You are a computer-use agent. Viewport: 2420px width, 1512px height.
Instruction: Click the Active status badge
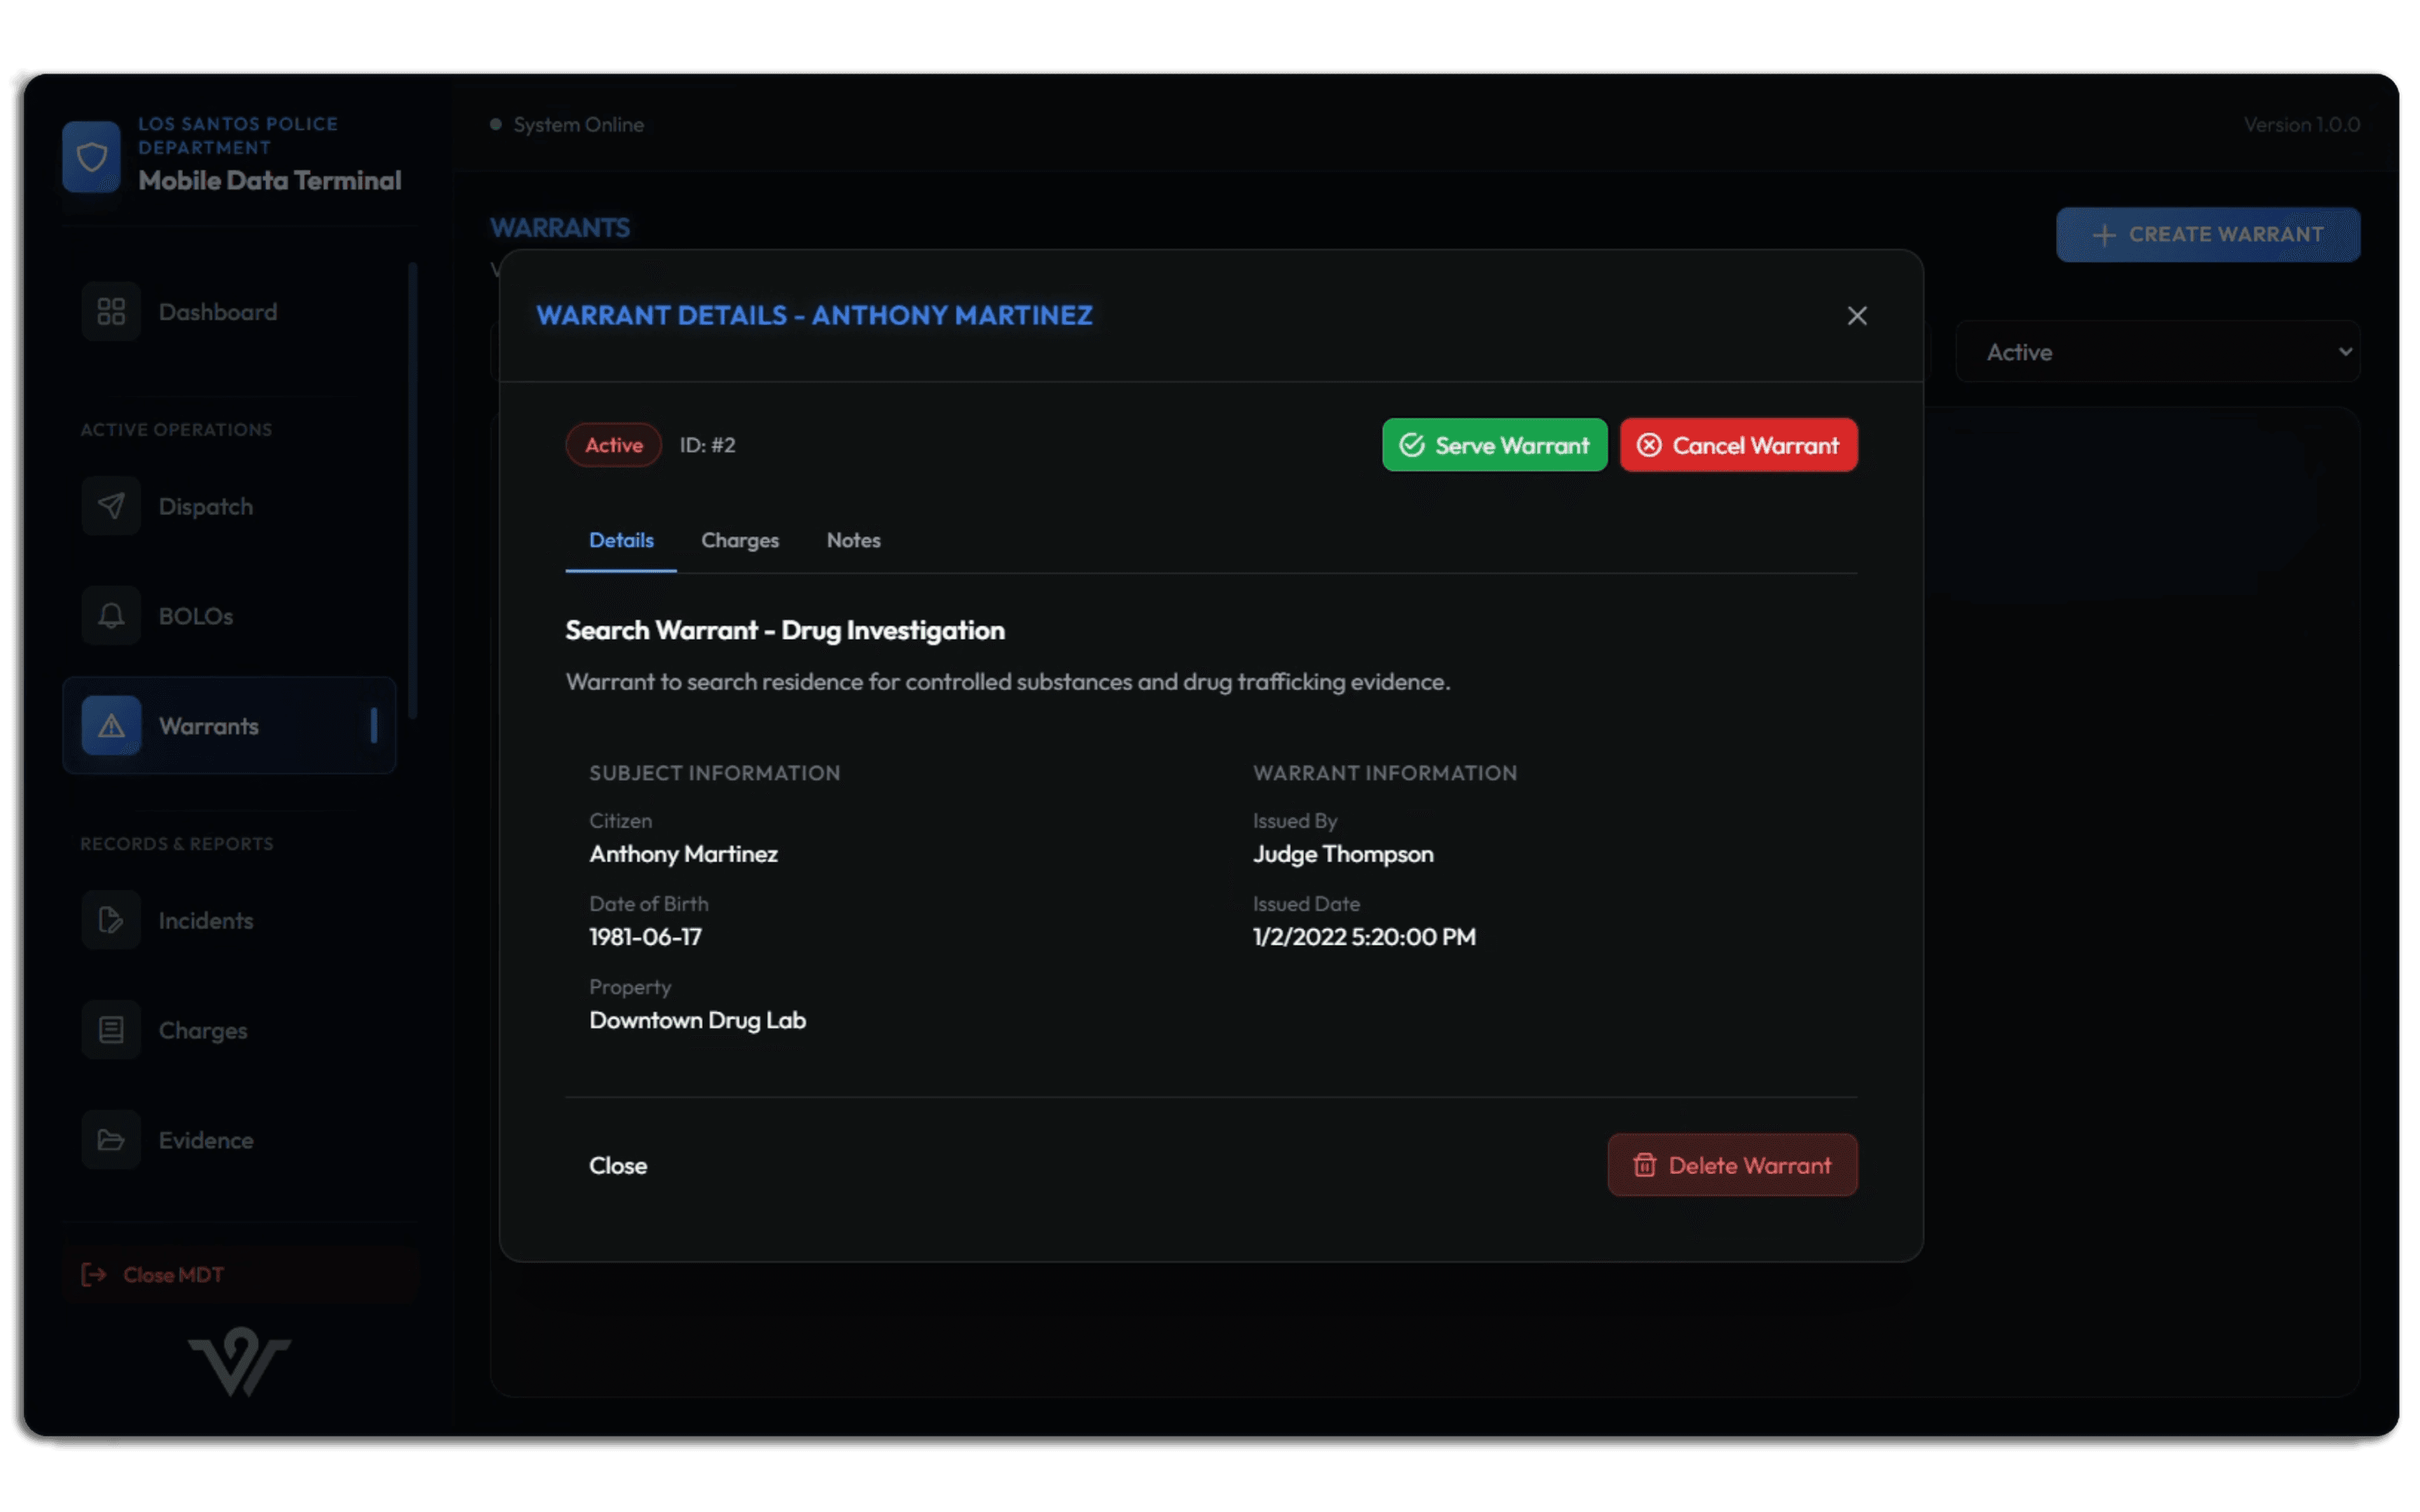point(614,445)
